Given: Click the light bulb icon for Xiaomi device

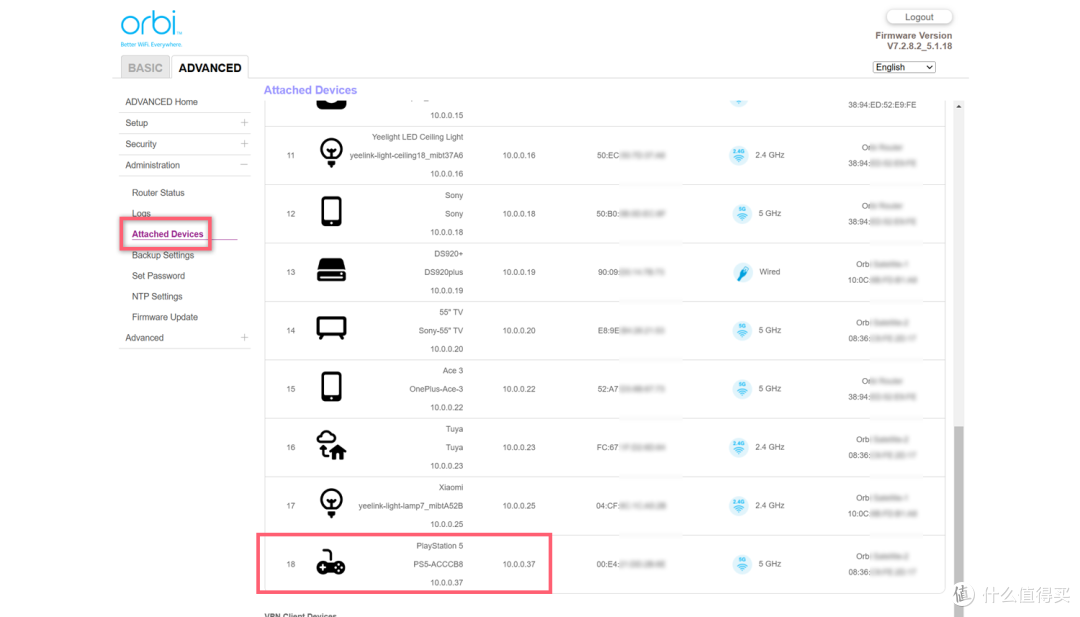Looking at the screenshot, I should pos(331,503).
